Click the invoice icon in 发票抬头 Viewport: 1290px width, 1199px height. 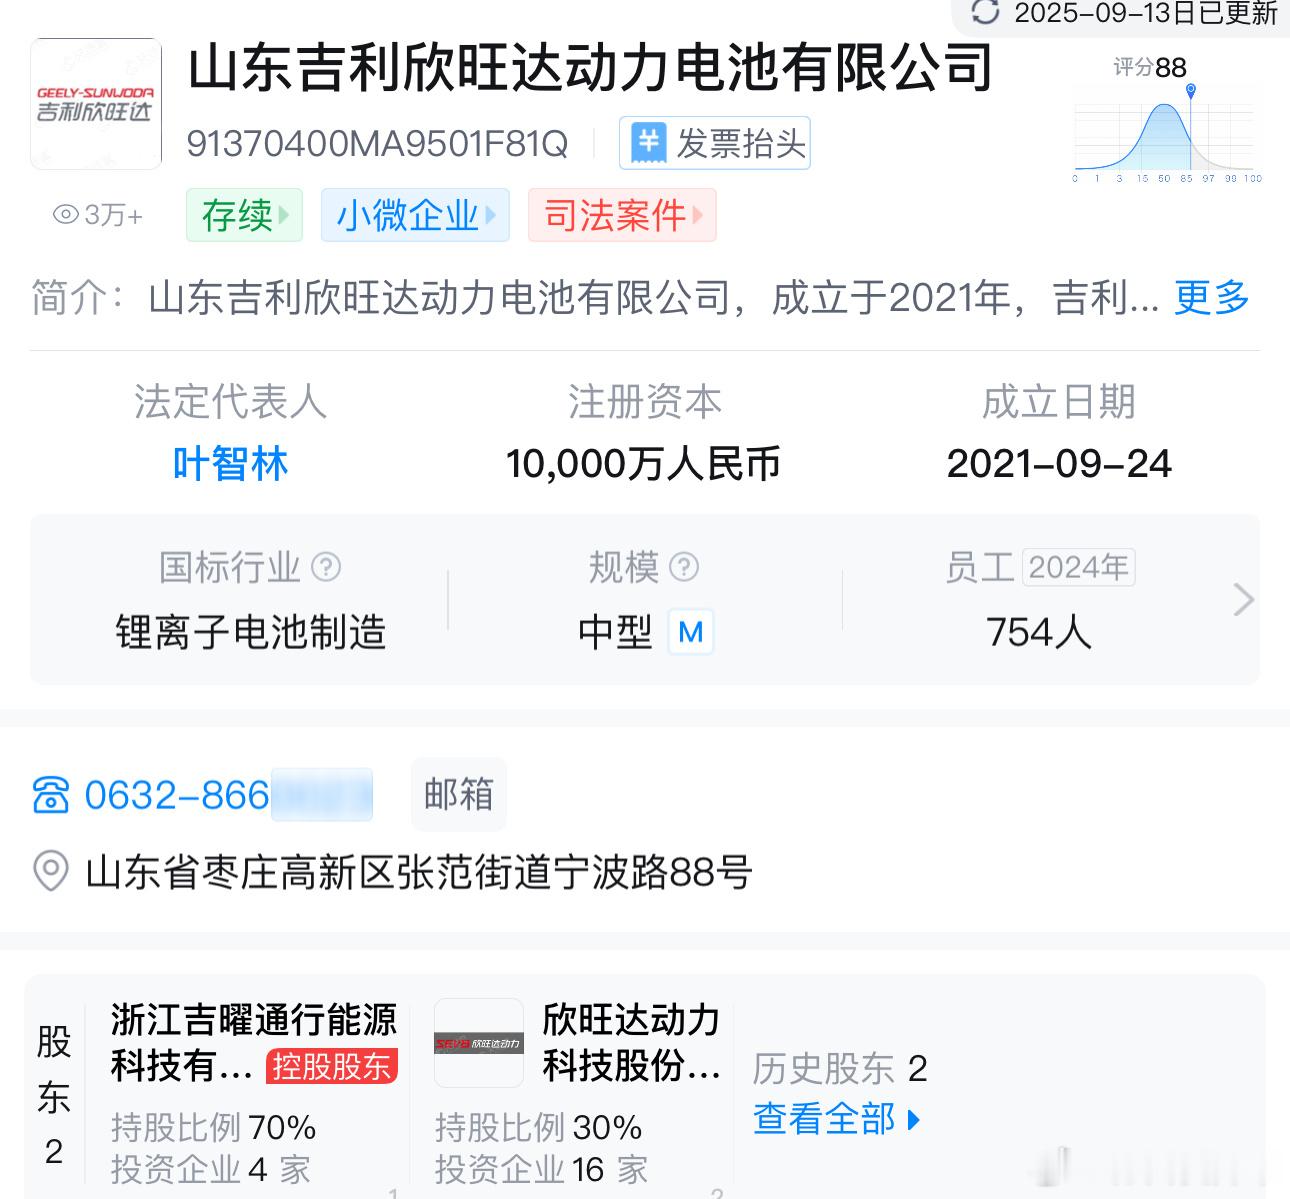click(x=648, y=143)
